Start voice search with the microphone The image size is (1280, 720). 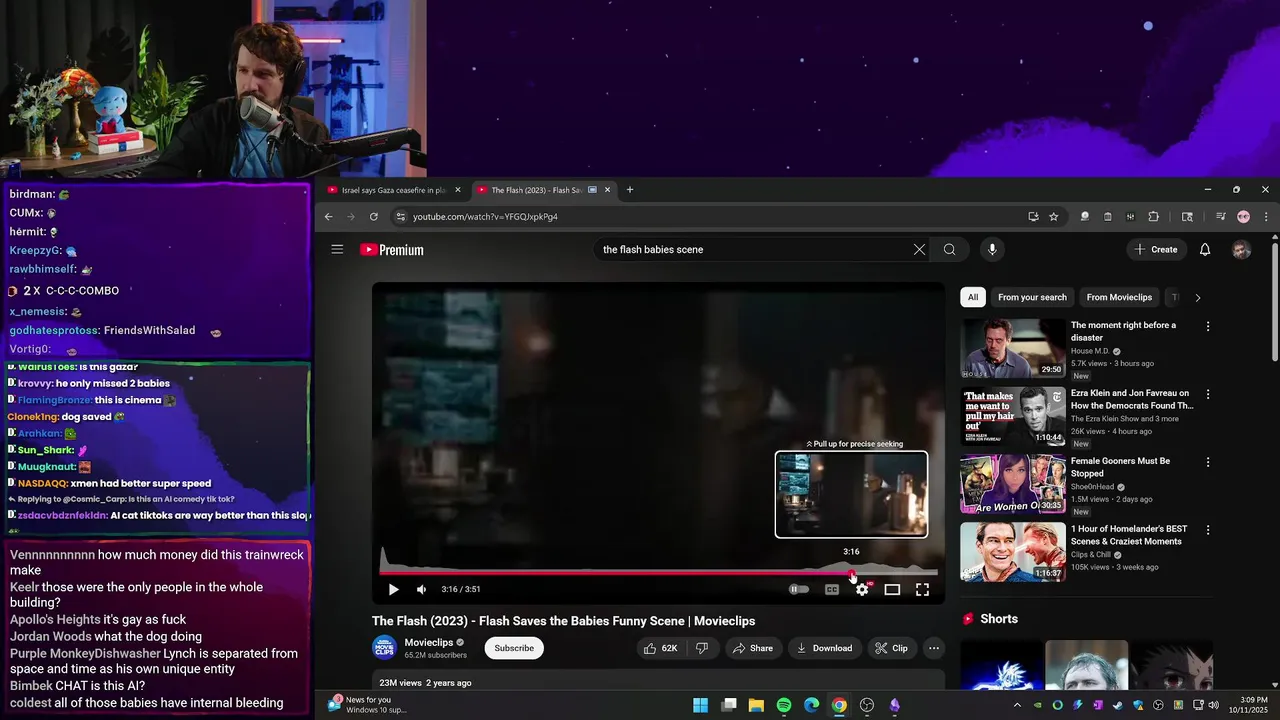[x=992, y=249]
